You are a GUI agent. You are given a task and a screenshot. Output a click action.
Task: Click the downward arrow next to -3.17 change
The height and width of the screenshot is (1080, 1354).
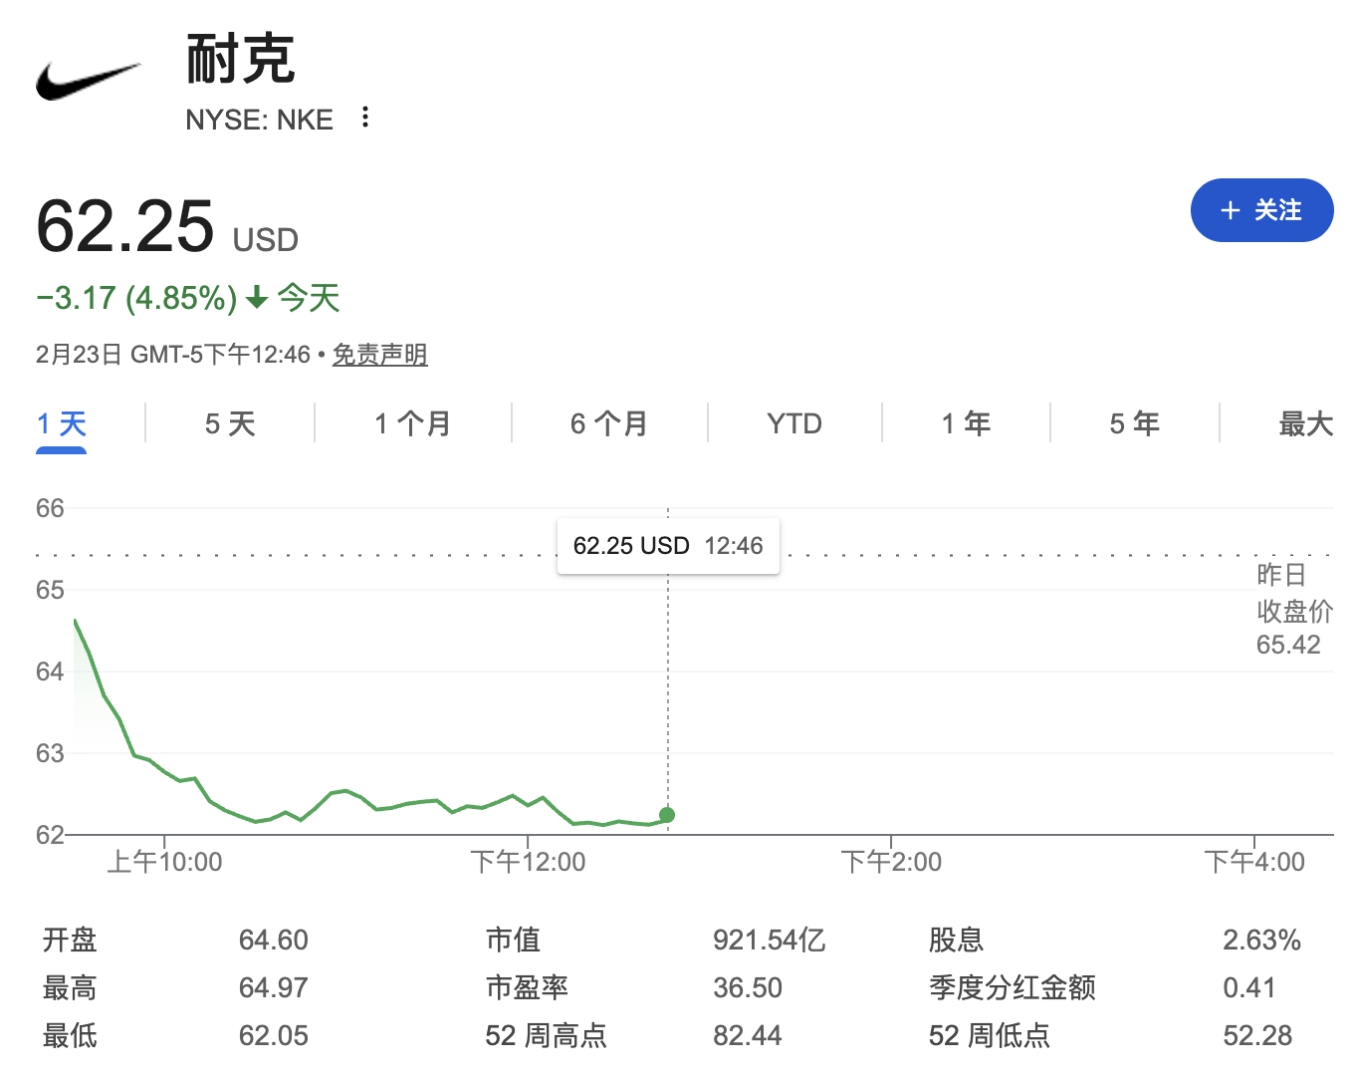(x=255, y=297)
